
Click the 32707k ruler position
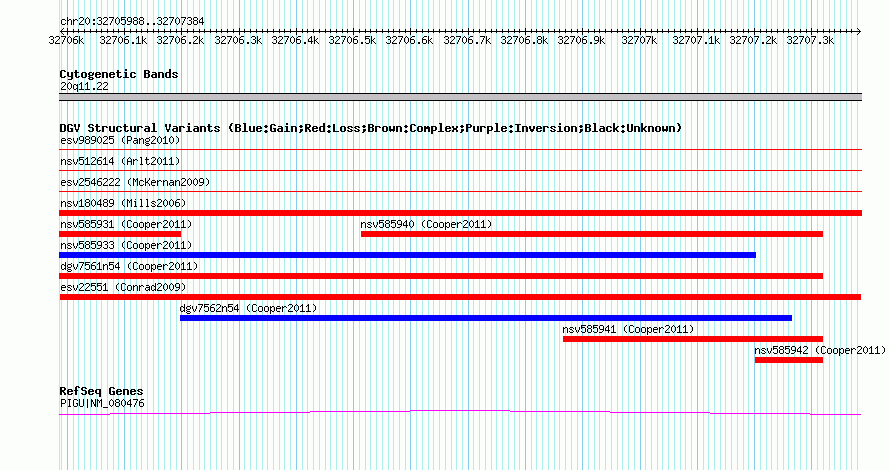[x=639, y=40]
